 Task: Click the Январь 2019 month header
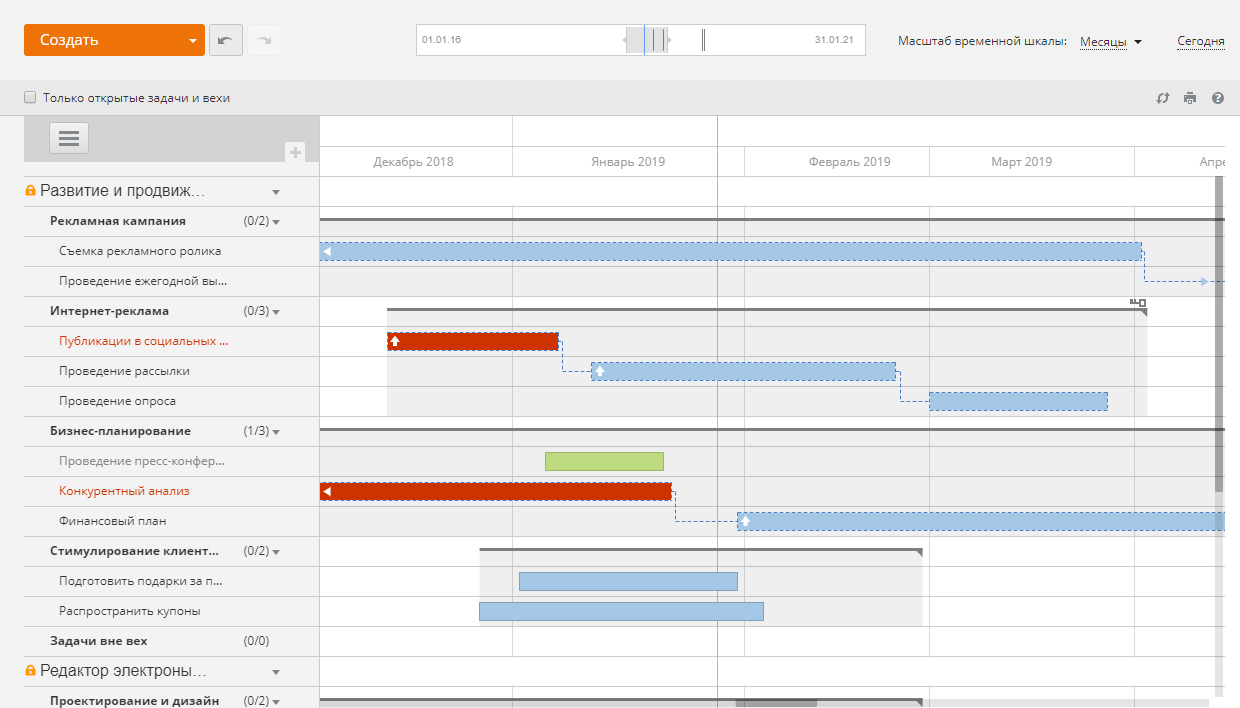click(628, 162)
